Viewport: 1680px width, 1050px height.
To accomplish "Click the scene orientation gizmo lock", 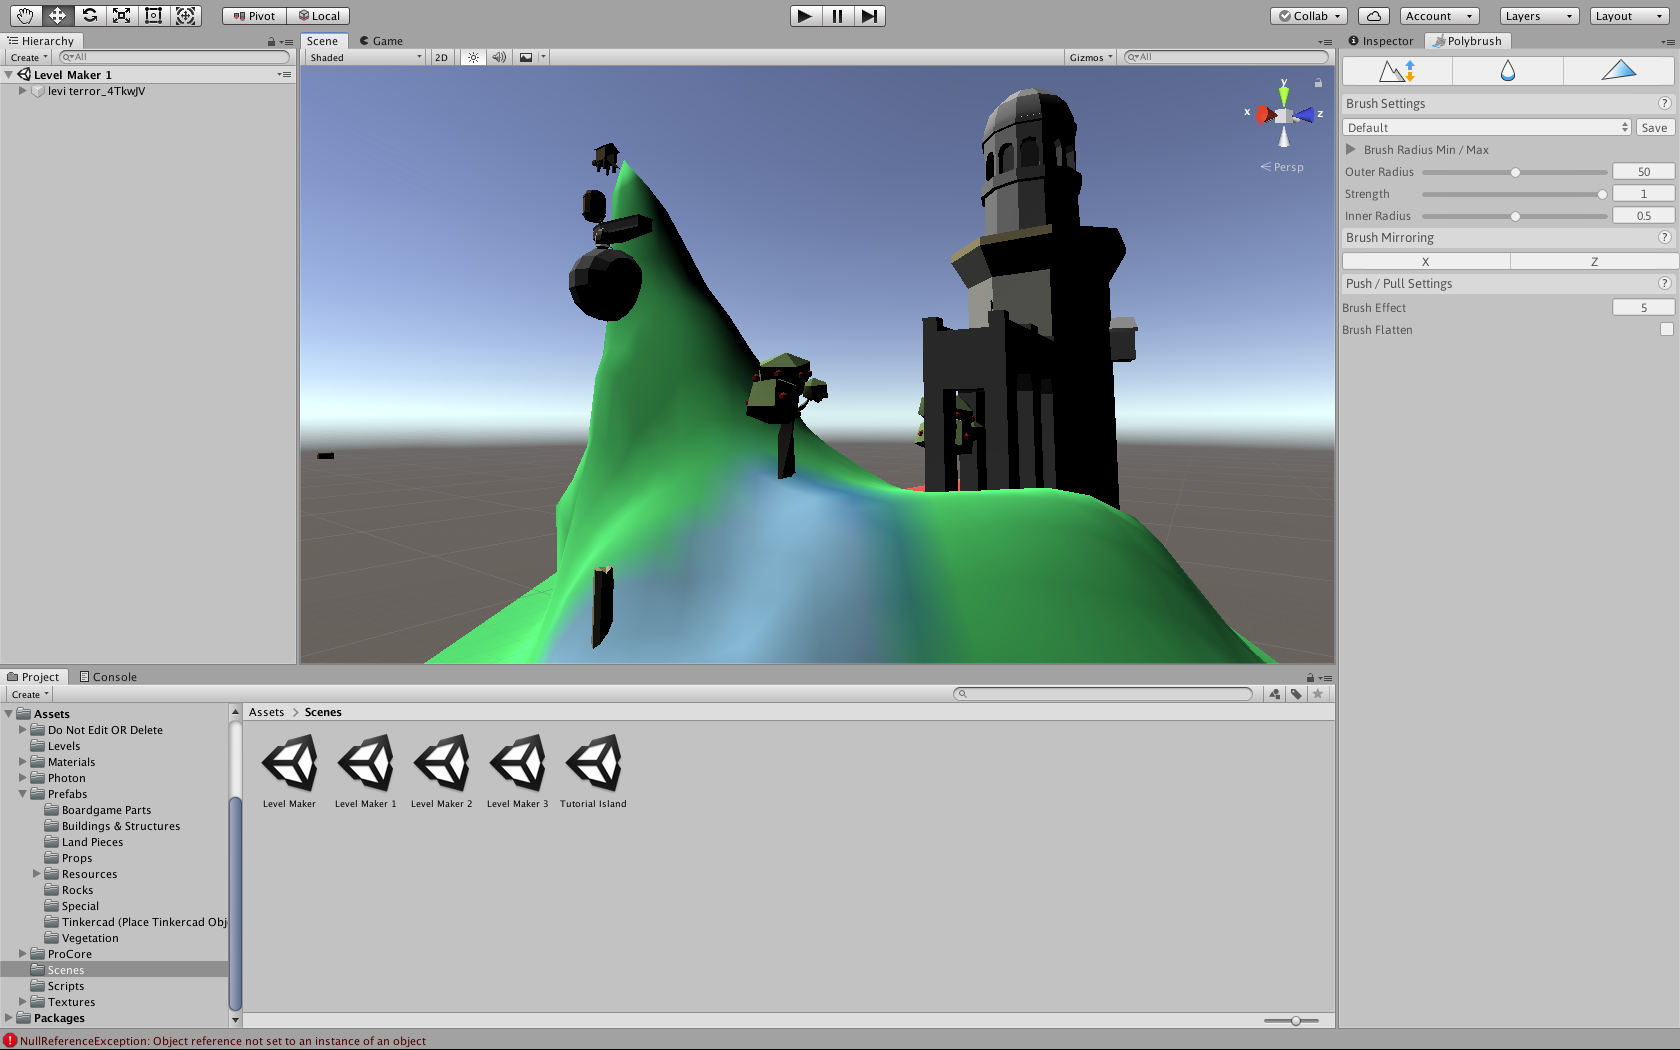I will tap(1318, 83).
